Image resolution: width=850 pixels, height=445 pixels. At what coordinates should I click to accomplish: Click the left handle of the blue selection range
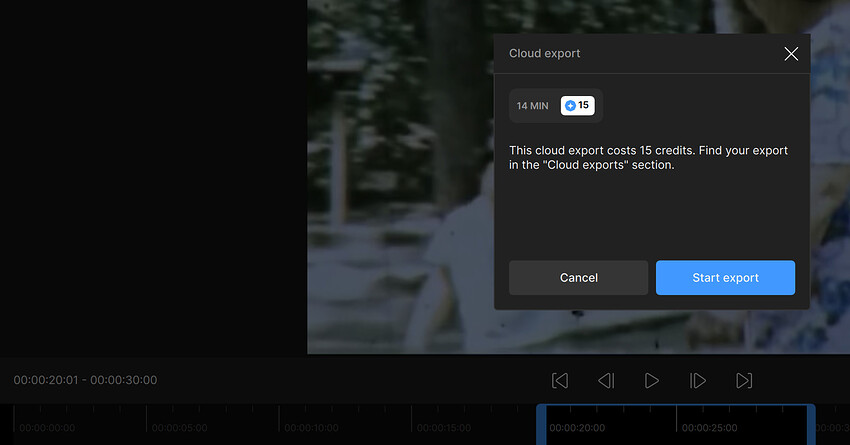tap(540, 426)
